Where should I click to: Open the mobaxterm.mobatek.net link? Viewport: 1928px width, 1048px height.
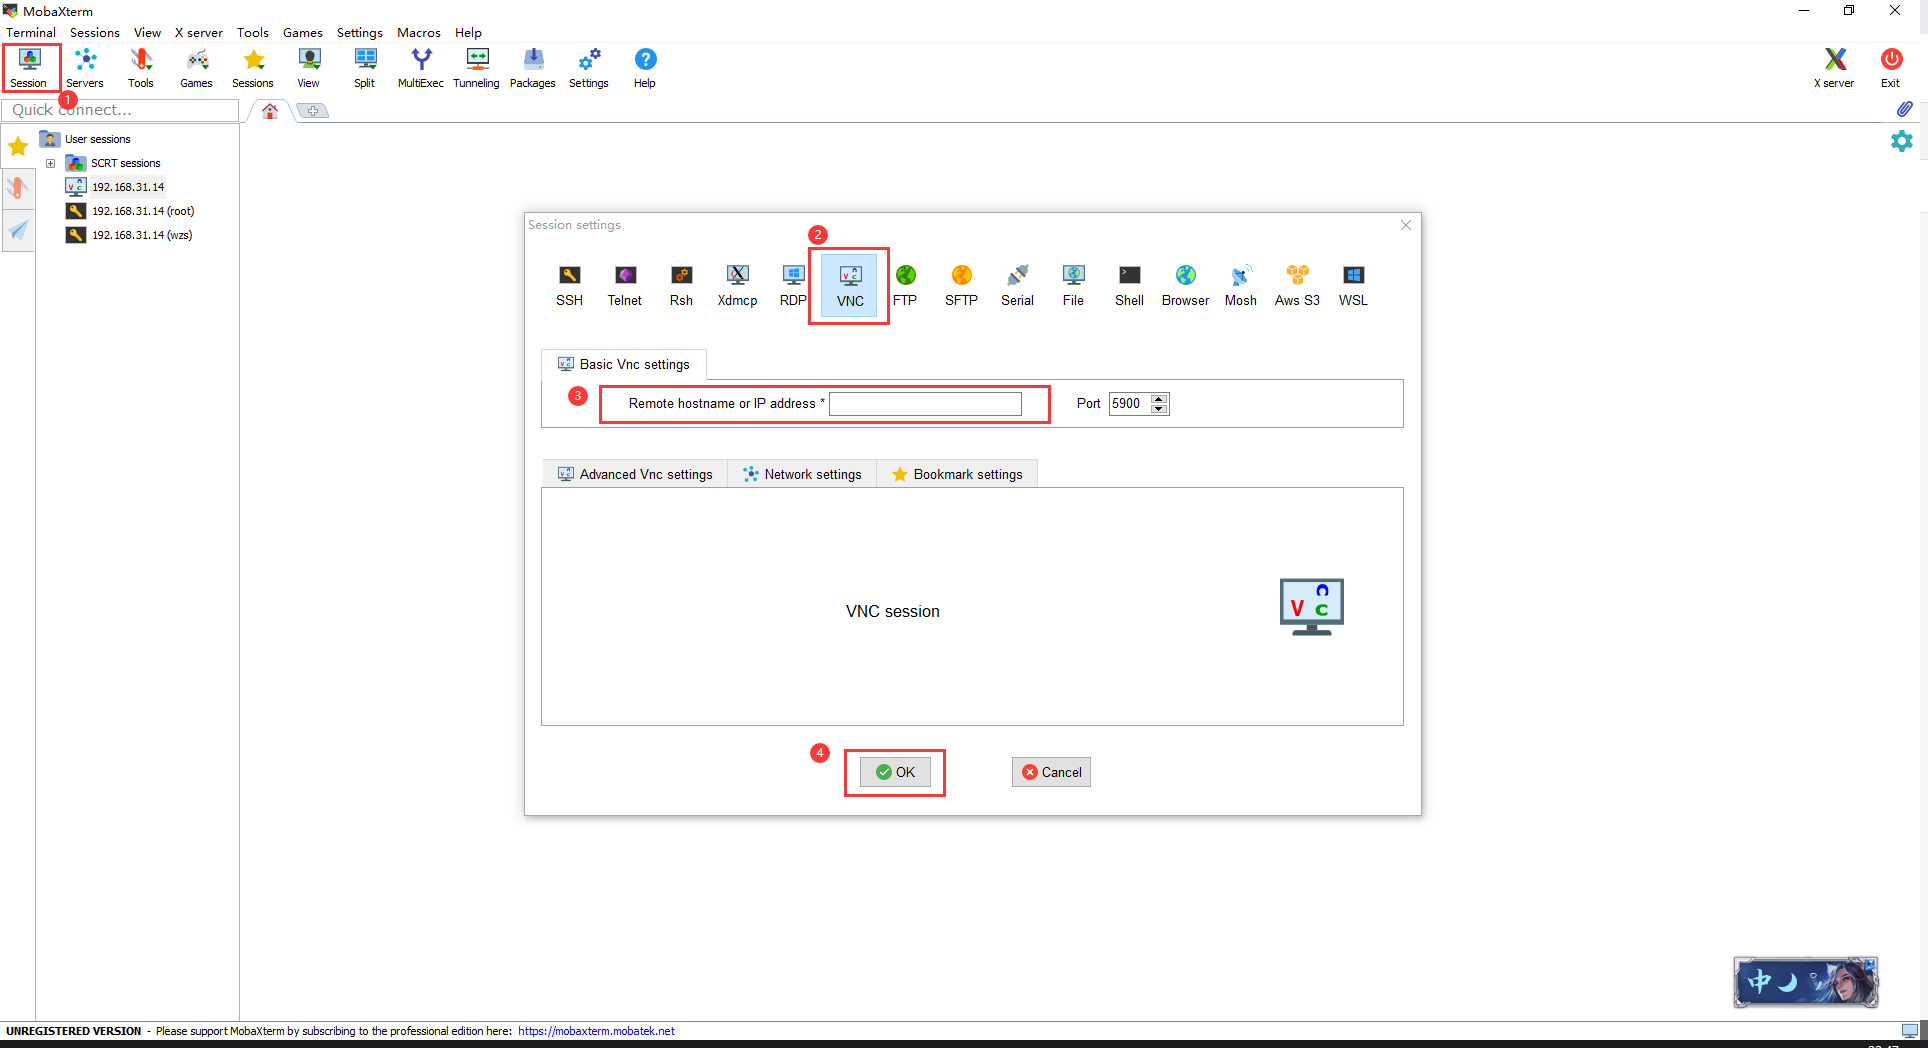(596, 1031)
